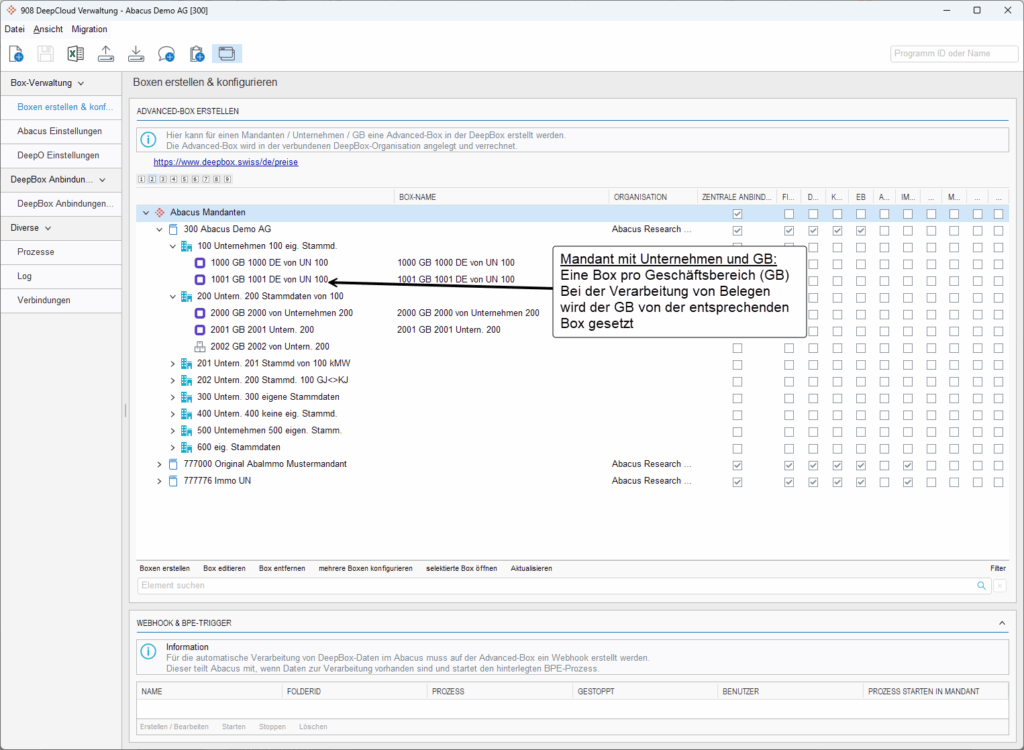Toggle the window layout toolbar icon
The height and width of the screenshot is (750, 1024).
coord(227,54)
